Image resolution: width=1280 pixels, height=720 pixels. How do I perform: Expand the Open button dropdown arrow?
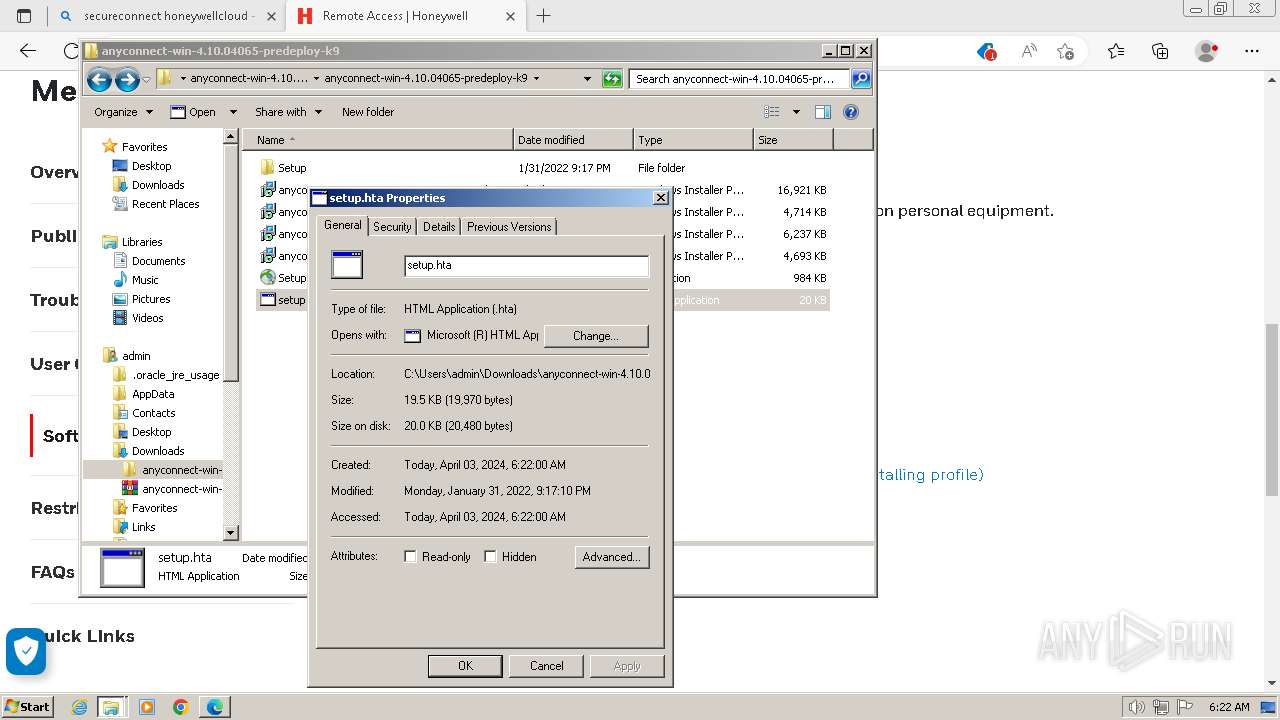pyautogui.click(x=233, y=112)
